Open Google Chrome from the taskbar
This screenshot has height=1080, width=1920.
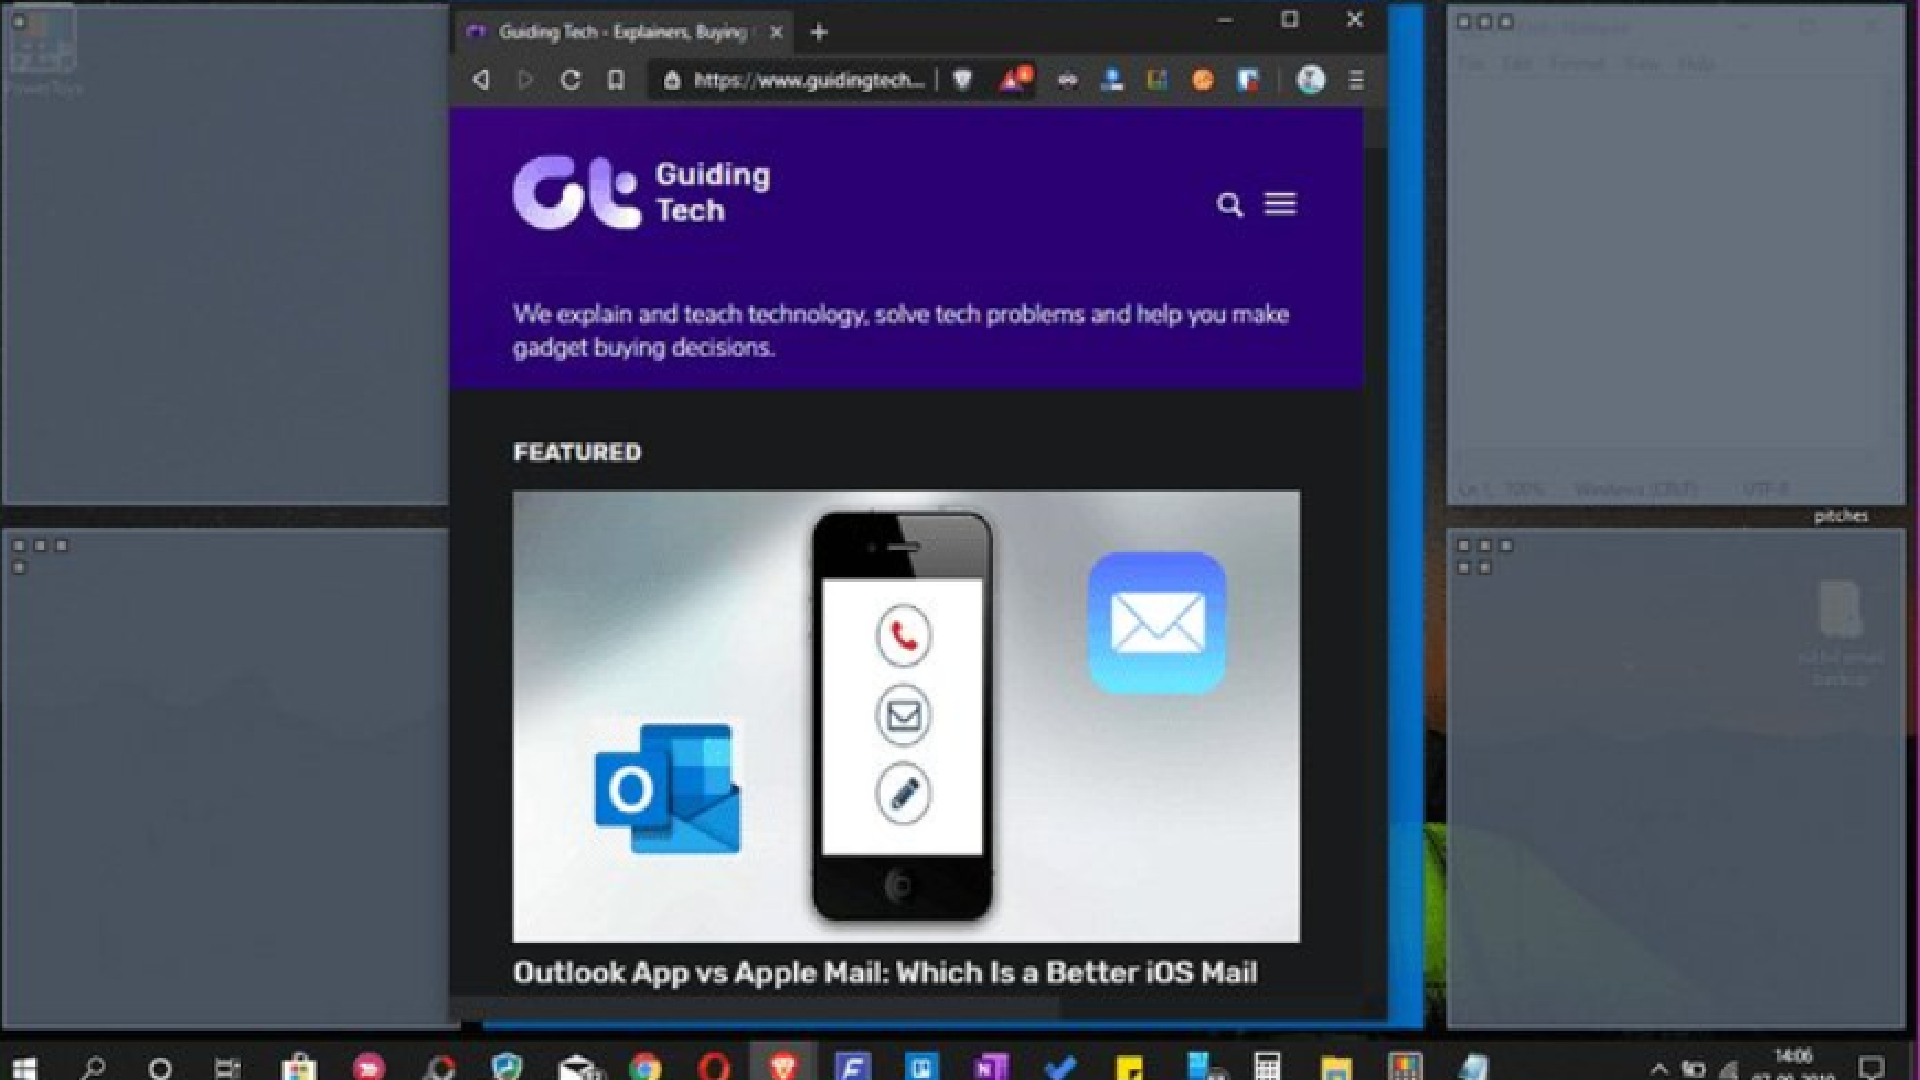pyautogui.click(x=645, y=1067)
